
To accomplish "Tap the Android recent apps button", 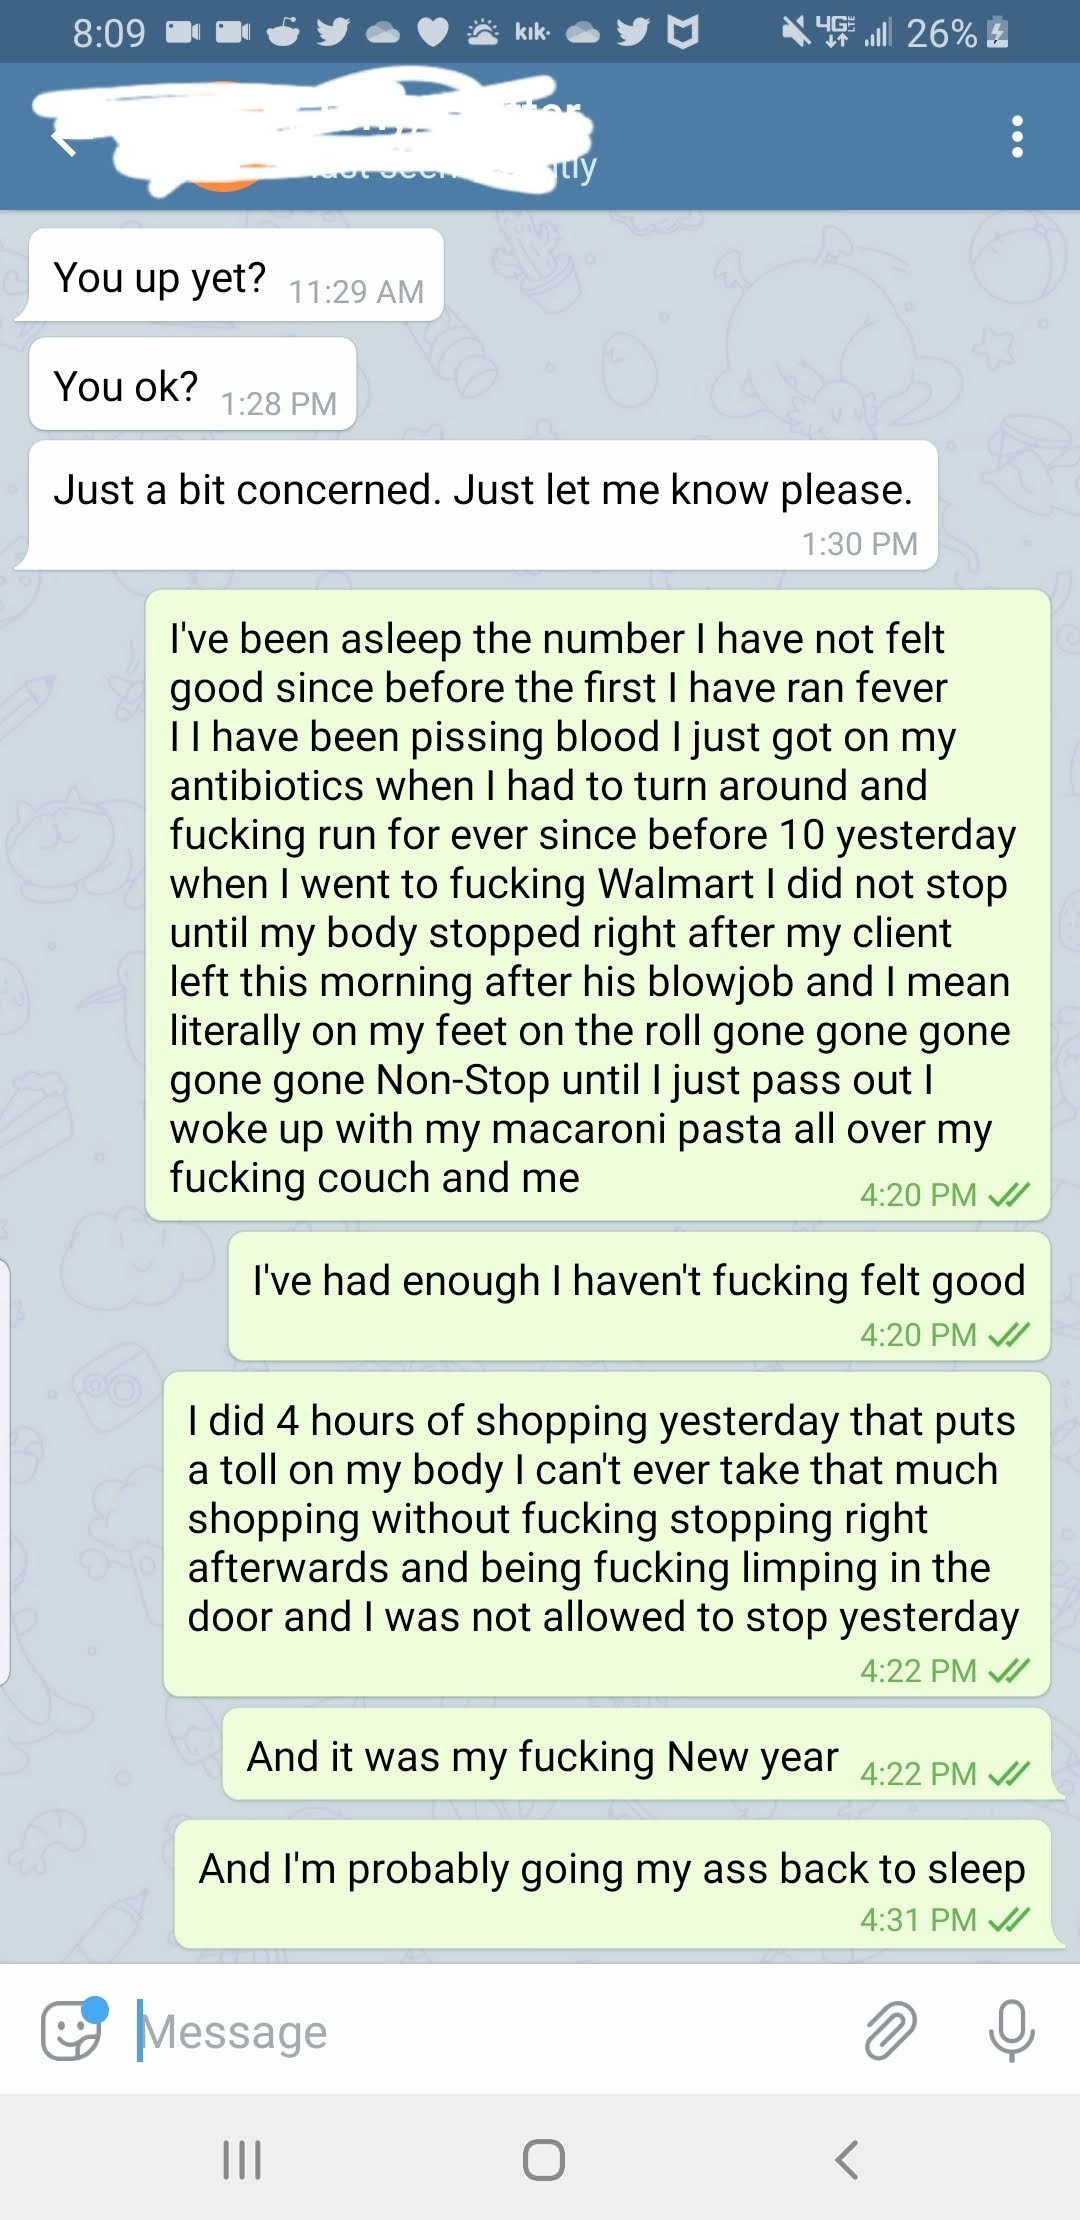I will 242,2159.
